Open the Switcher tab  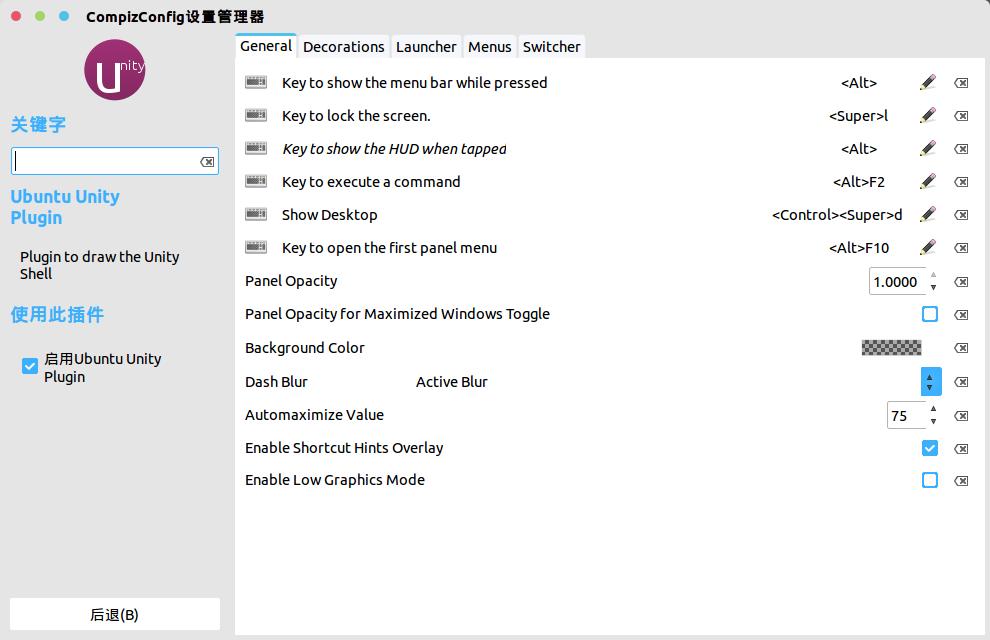pos(551,47)
